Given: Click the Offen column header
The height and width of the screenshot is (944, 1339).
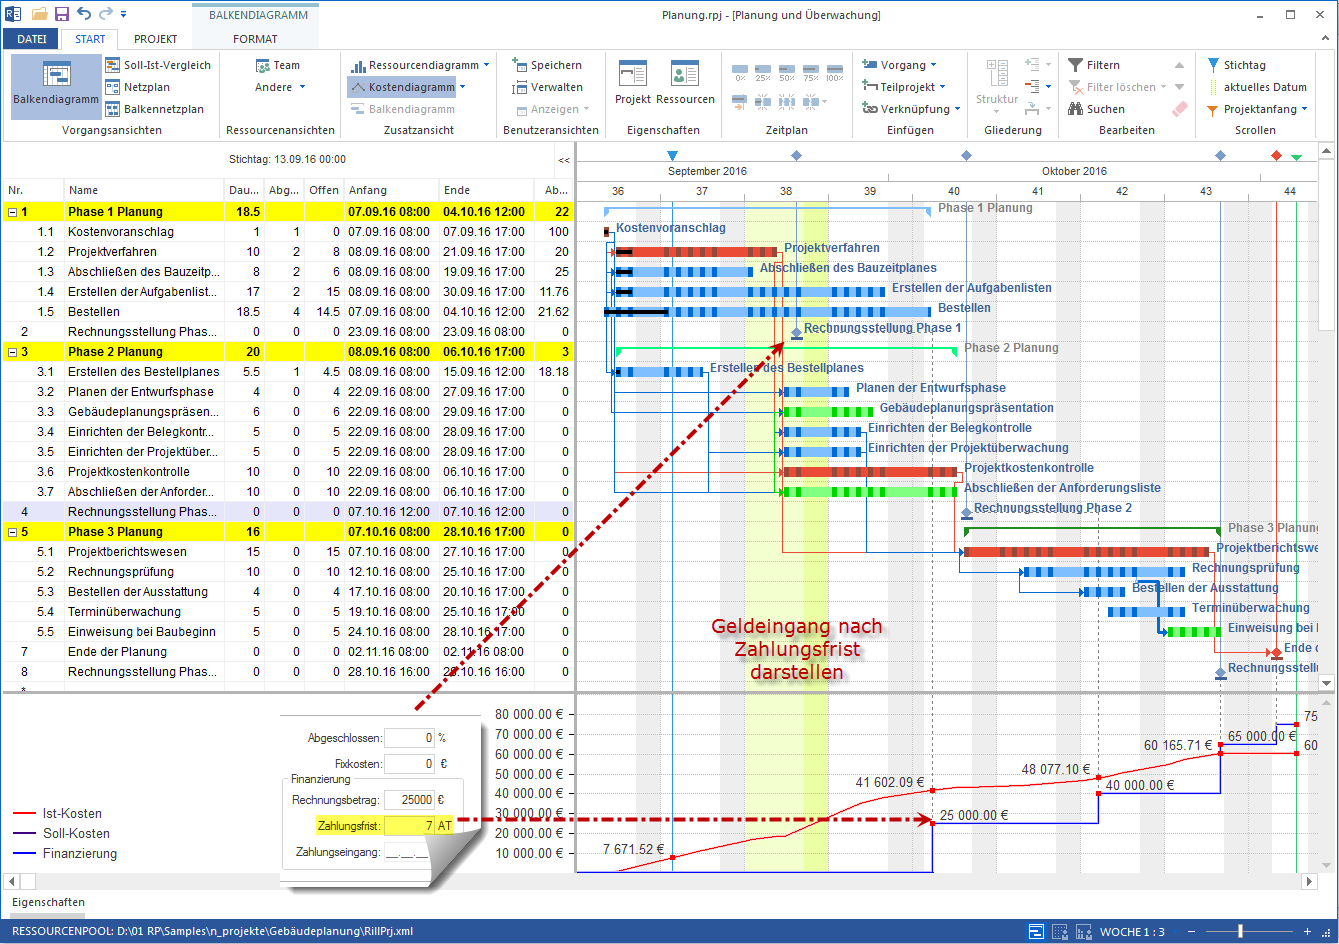Looking at the screenshot, I should pos(324,190).
